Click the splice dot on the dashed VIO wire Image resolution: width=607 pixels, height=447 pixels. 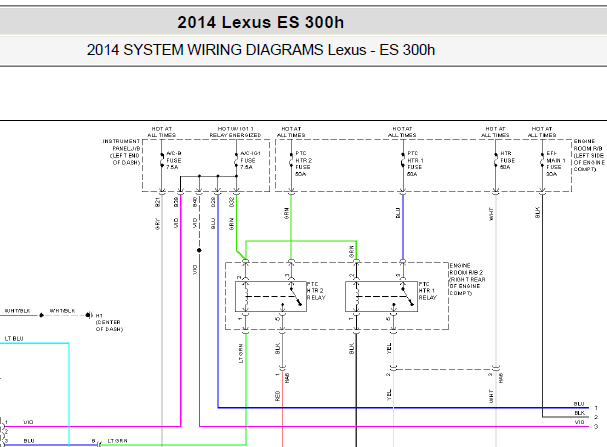coord(199,250)
